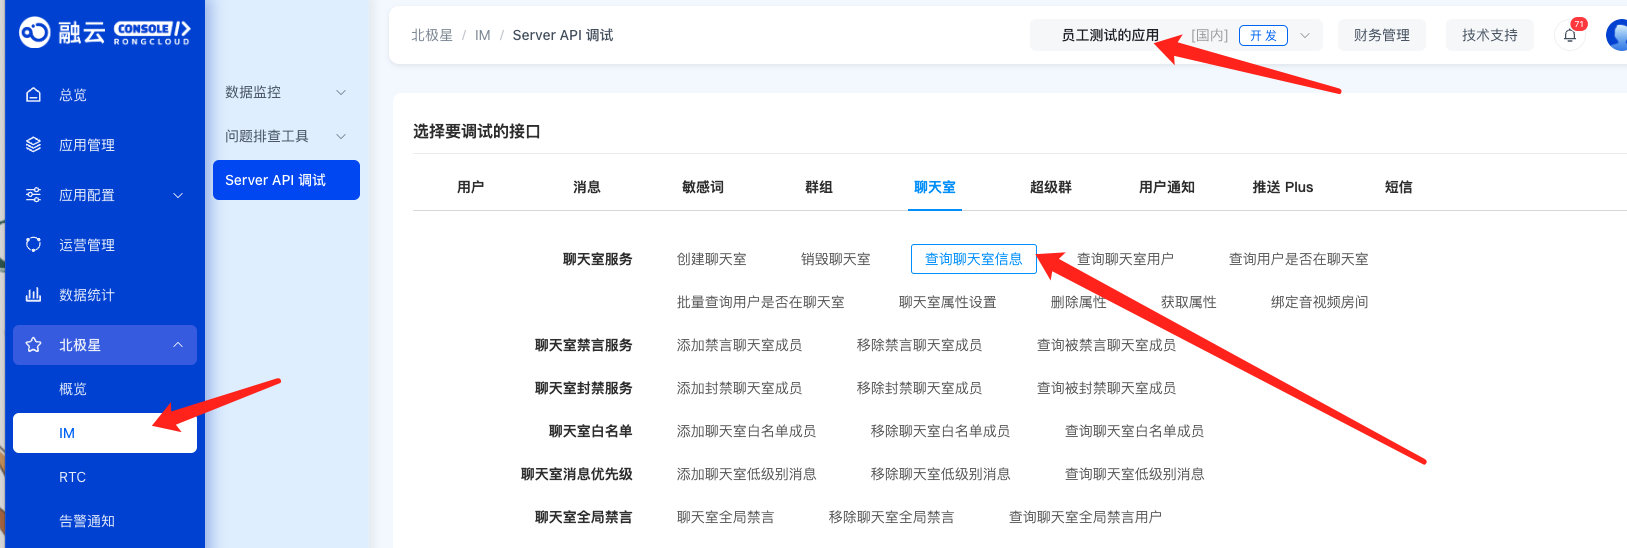Switch to the 敏感词 tab
Viewport: 1627px width, 548px height.
(x=703, y=187)
